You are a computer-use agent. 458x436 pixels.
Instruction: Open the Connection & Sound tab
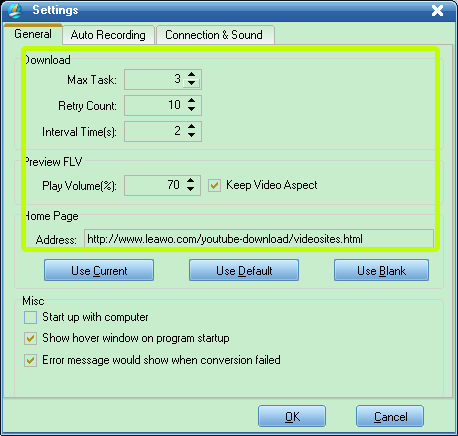click(214, 35)
